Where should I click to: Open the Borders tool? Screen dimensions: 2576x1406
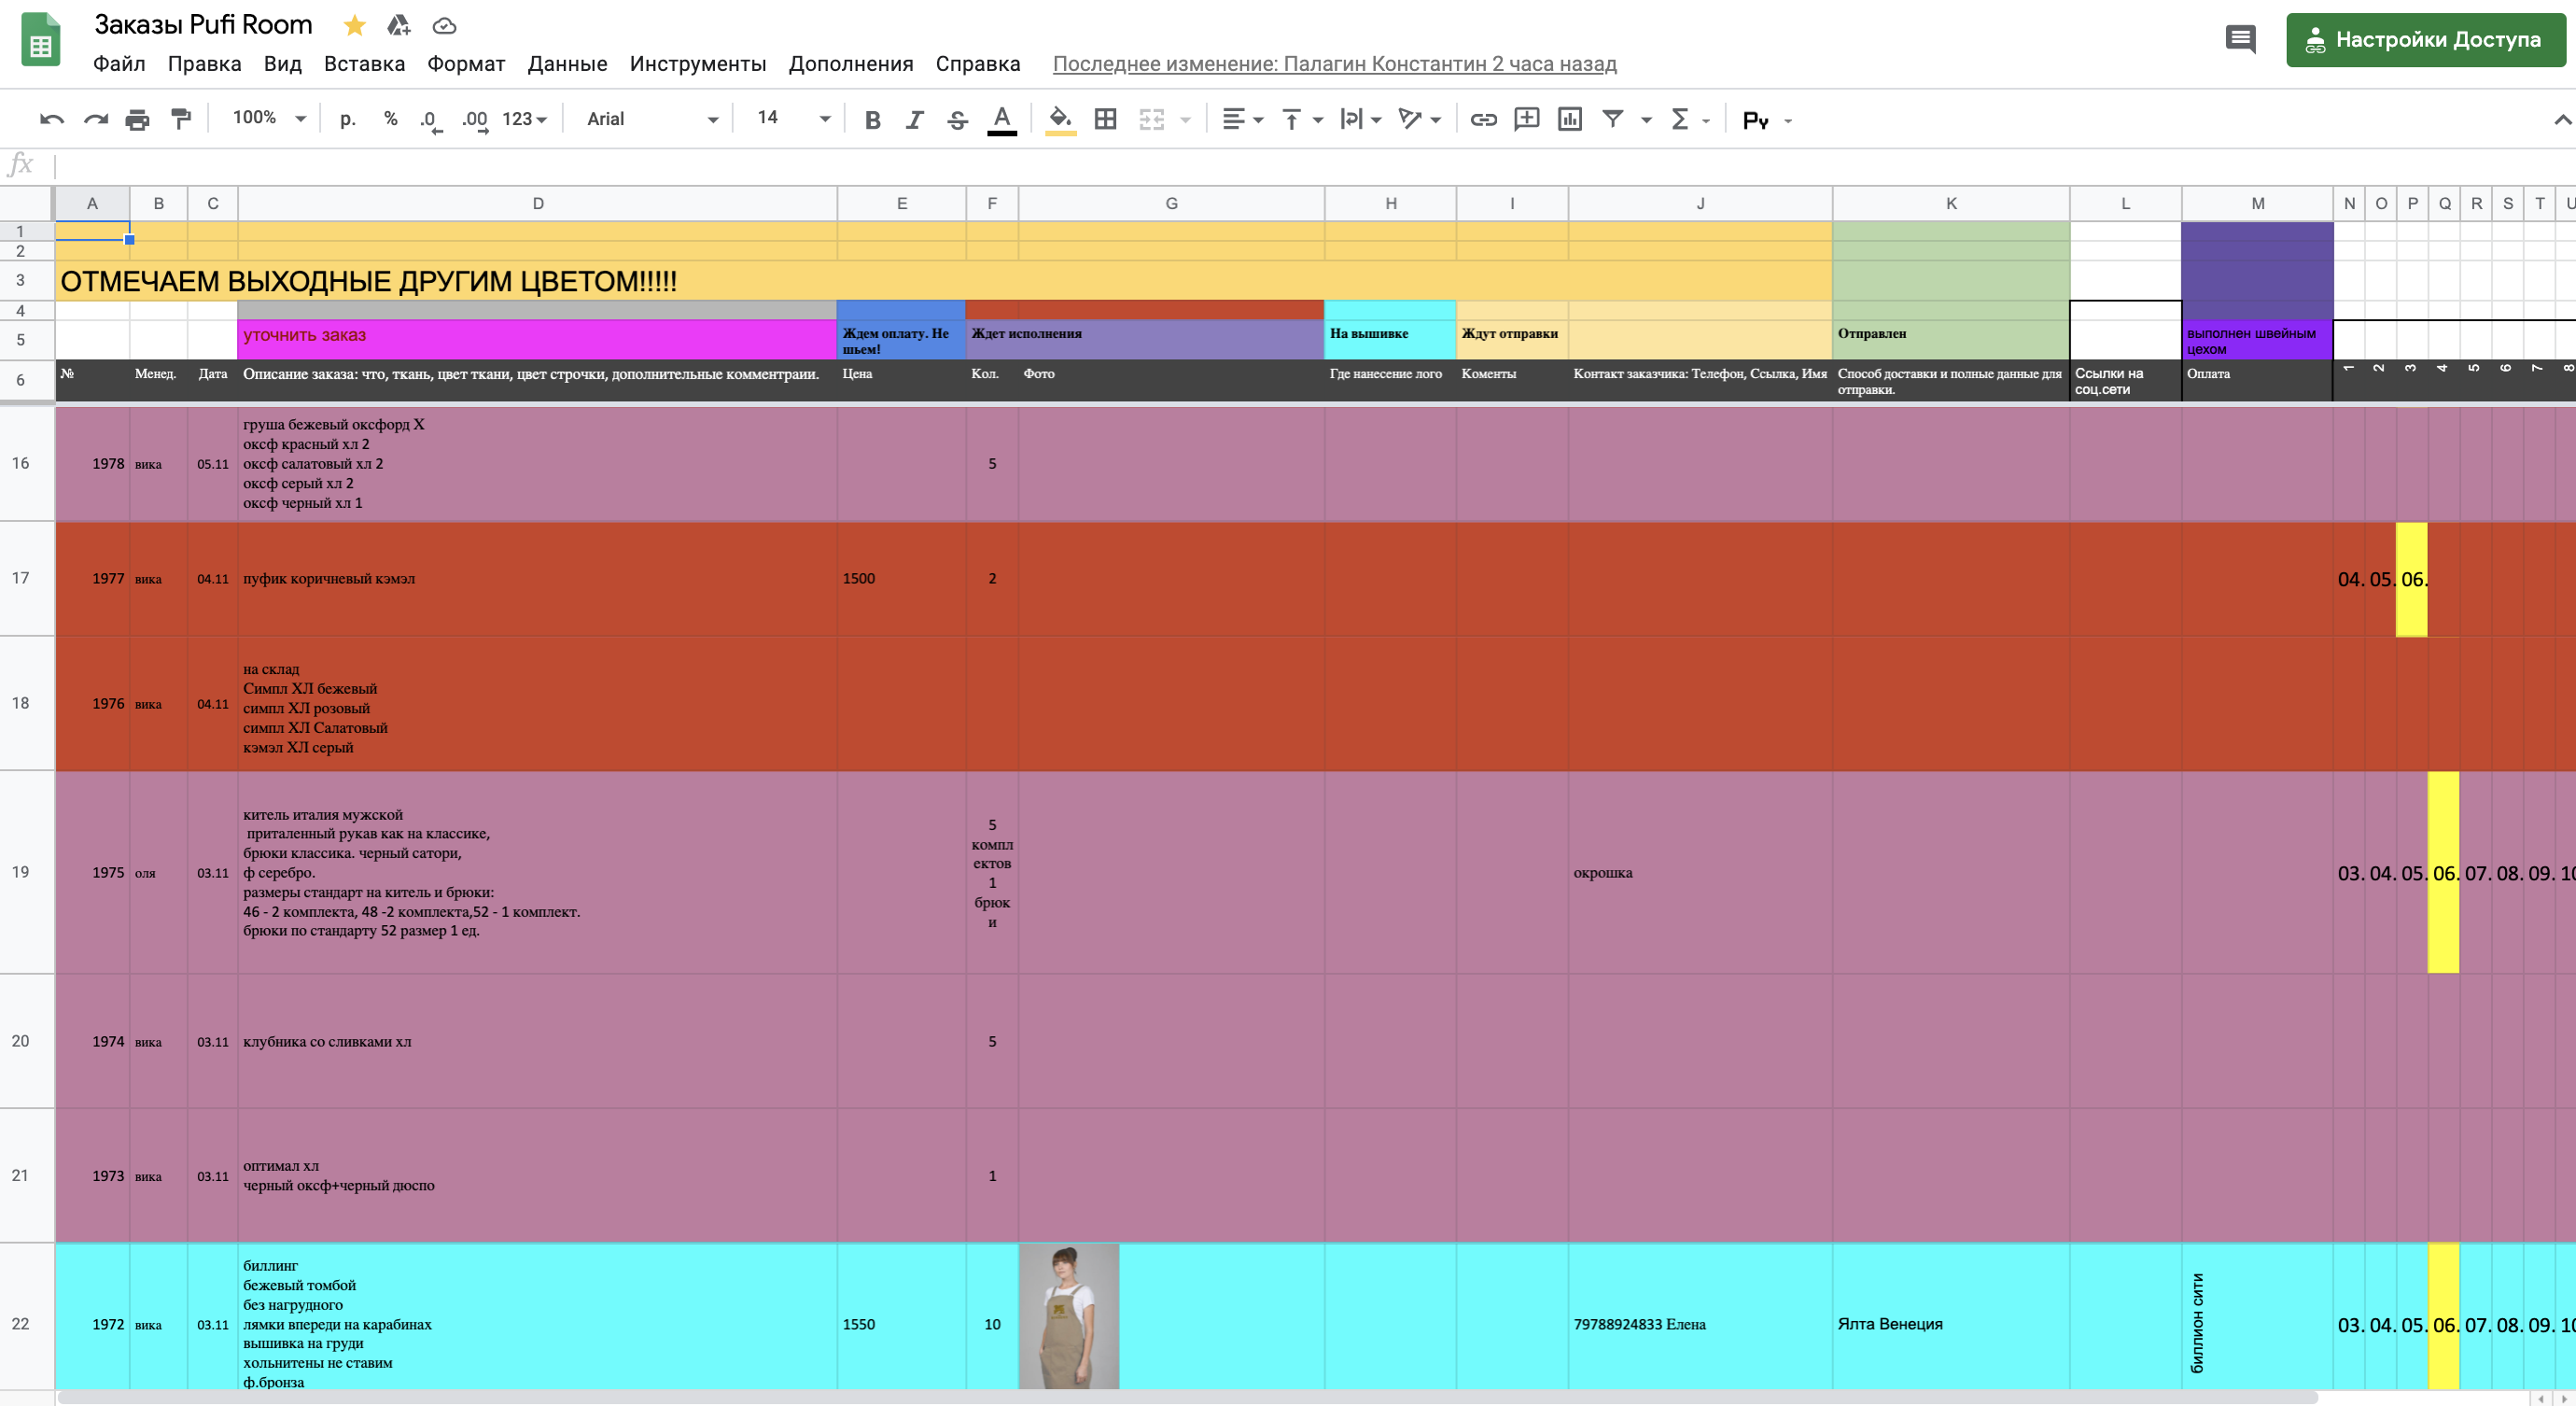coord(1105,119)
